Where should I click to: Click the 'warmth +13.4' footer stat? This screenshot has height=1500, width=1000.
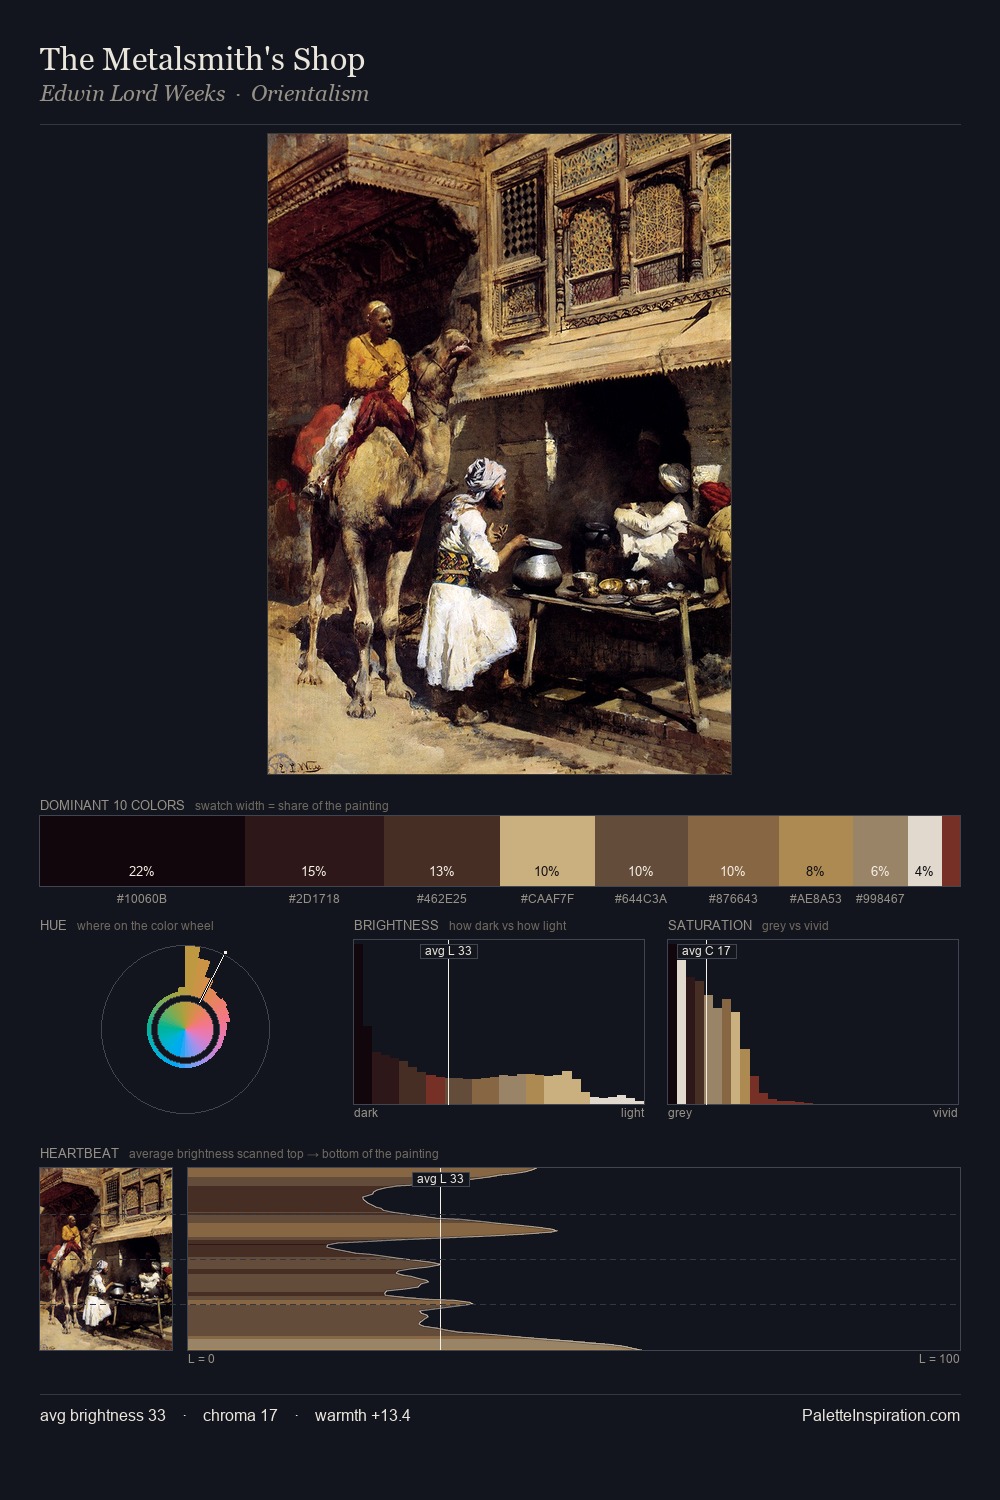click(x=363, y=1415)
